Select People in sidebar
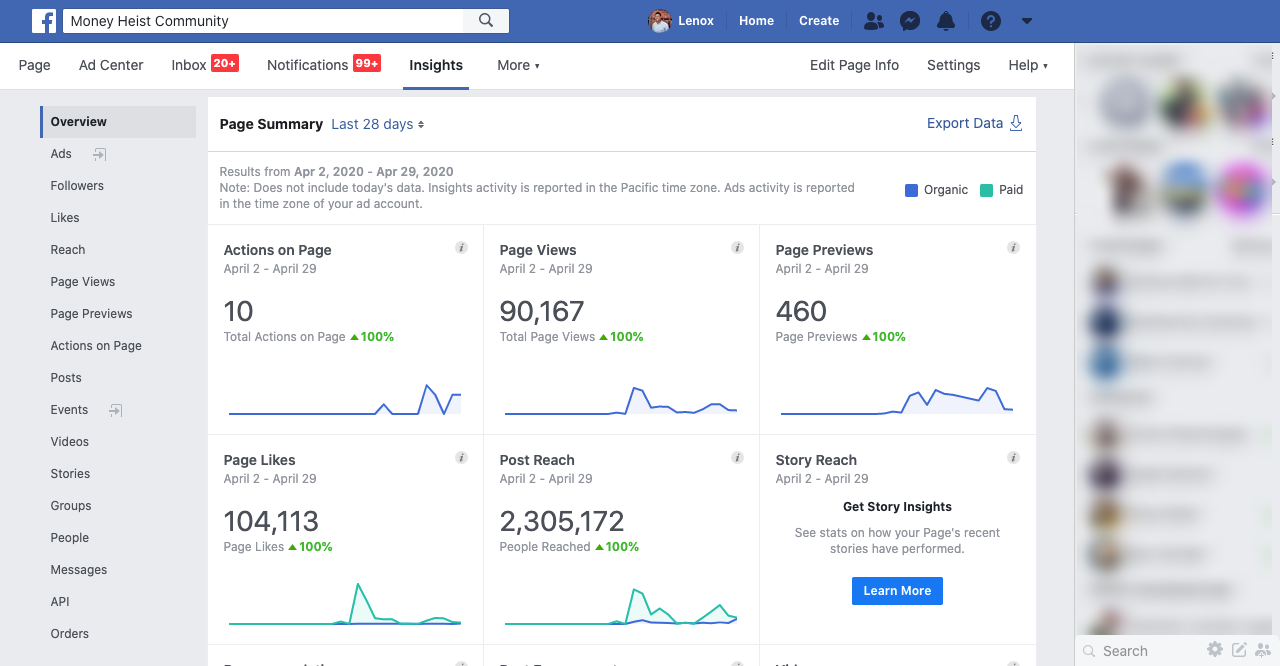 click(x=70, y=538)
